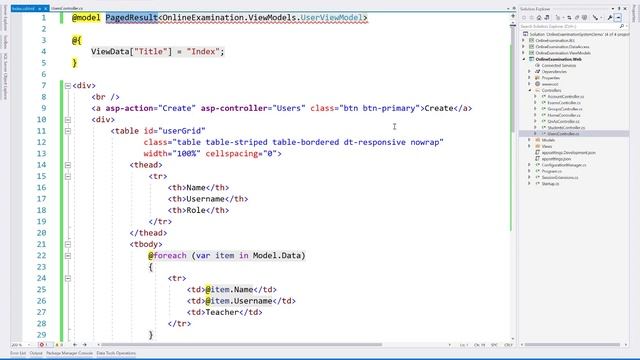Image resolution: width=640 pixels, height=360 pixels.
Task: Close the Index.cshtml editor tab
Action: coord(45,9)
